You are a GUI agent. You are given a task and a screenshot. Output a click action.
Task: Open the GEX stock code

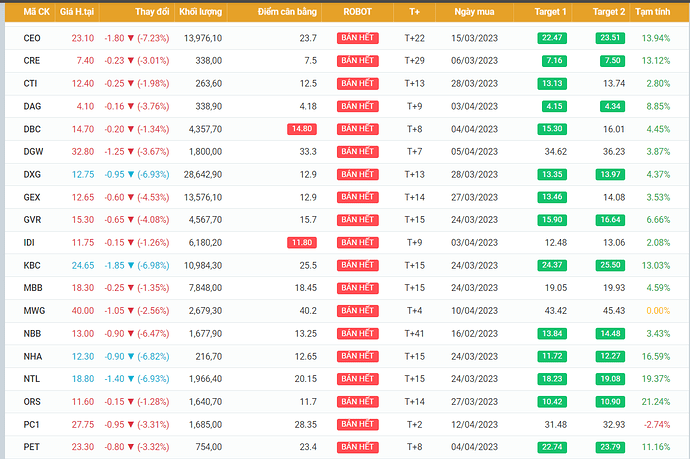point(32,198)
